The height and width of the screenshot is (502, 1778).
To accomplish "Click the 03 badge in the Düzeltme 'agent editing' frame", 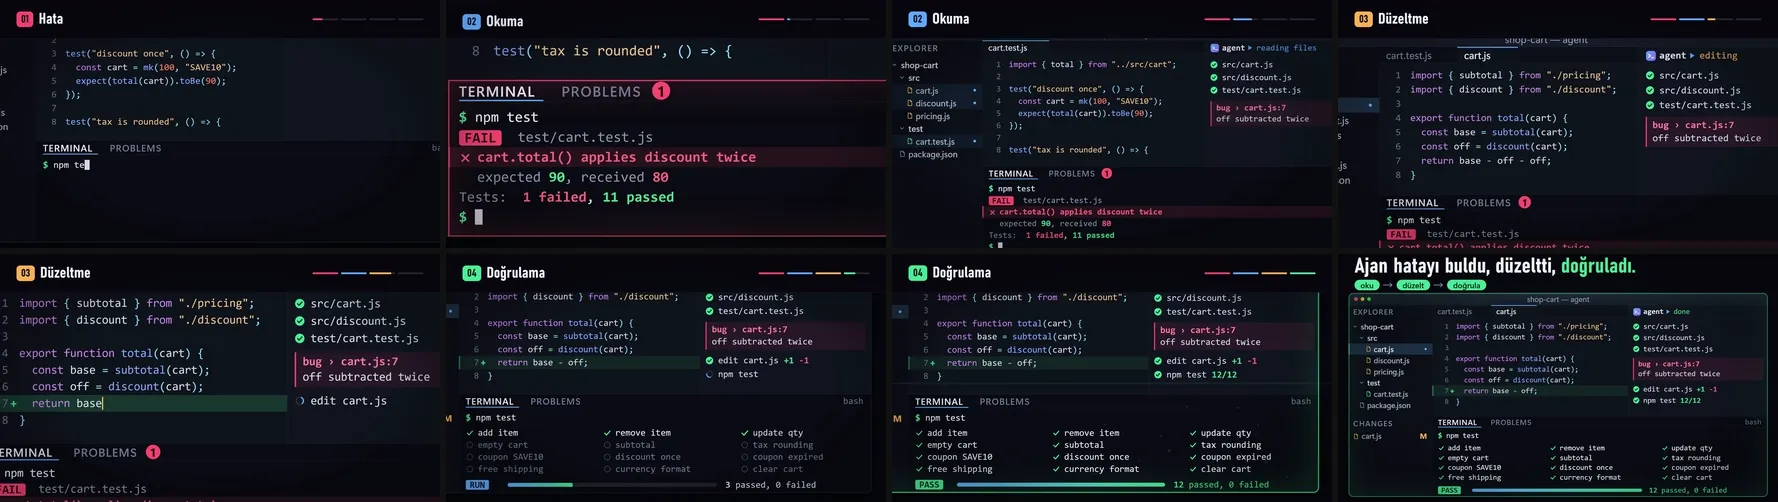I will (x=1363, y=19).
